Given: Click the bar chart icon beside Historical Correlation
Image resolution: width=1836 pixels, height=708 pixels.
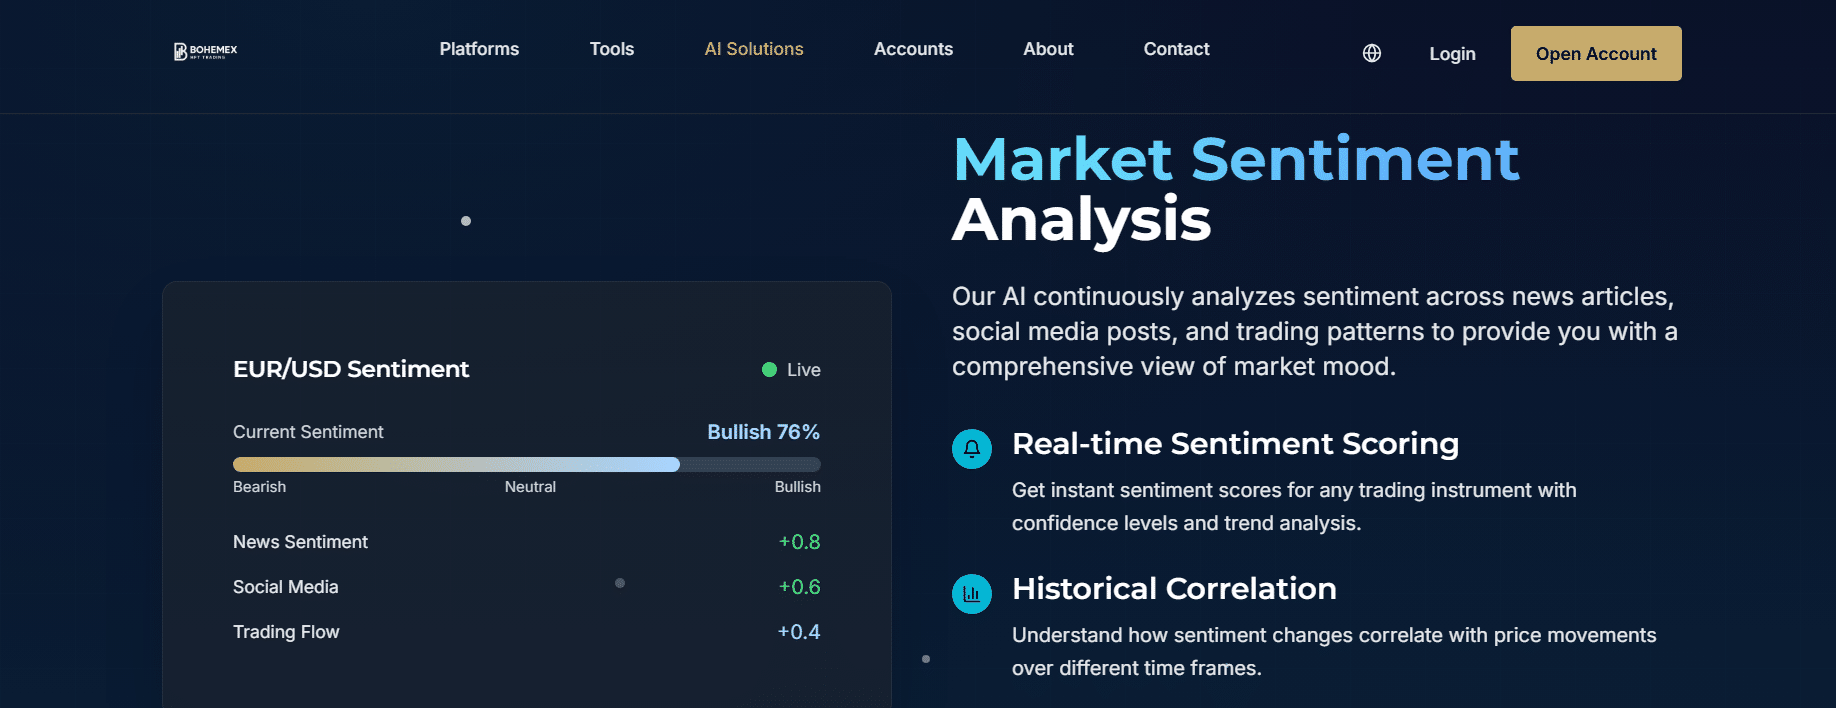Looking at the screenshot, I should pyautogui.click(x=971, y=594).
